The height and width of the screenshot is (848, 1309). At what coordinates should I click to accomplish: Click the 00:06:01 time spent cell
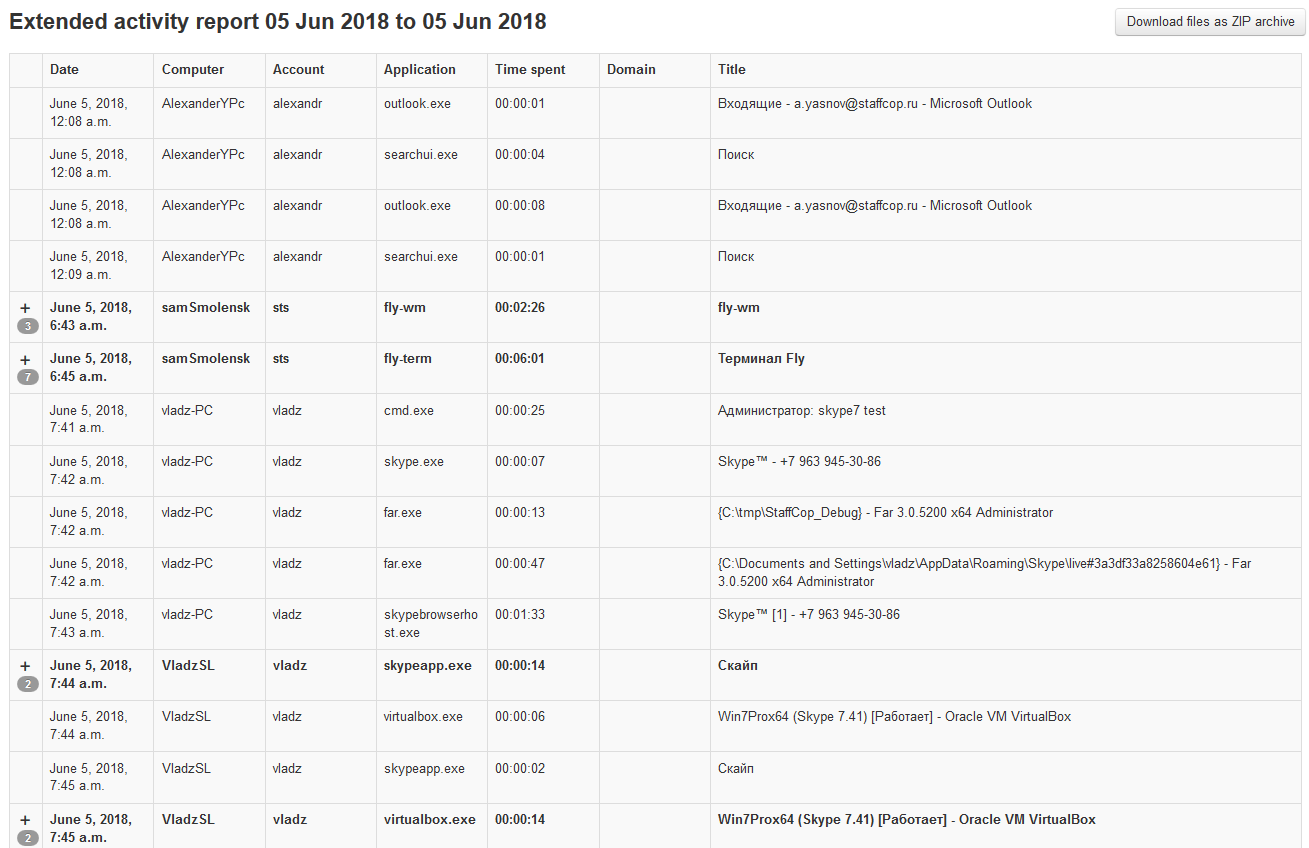(520, 359)
